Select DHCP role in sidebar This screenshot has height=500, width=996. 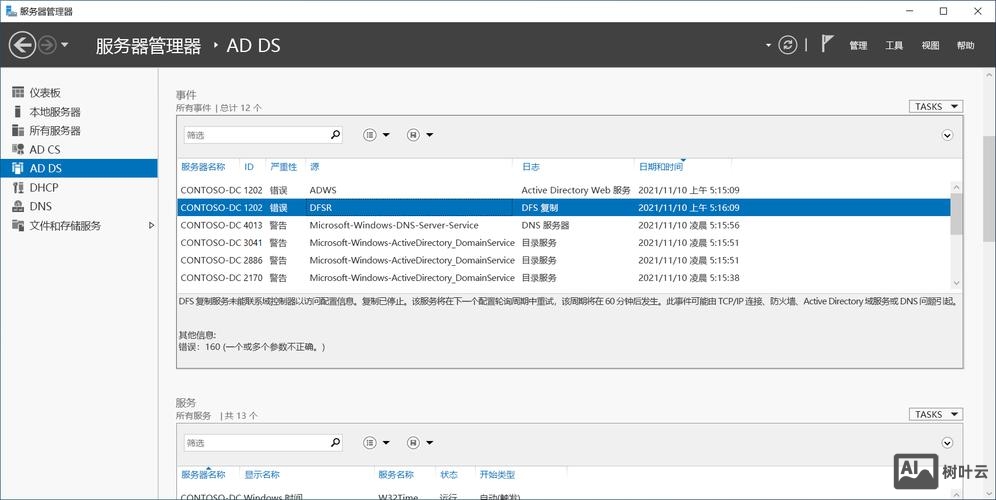(43, 188)
